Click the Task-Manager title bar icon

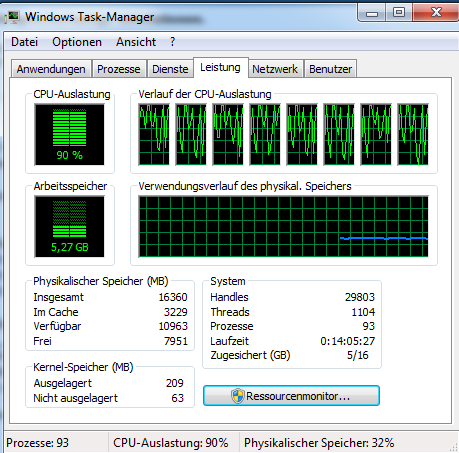(x=12, y=17)
